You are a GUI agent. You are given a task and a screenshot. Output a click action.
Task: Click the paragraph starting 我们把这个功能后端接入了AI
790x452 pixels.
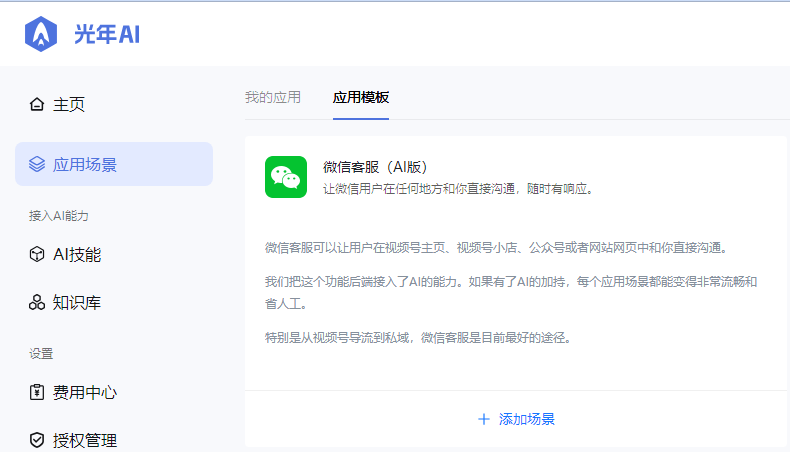[x=511, y=293]
